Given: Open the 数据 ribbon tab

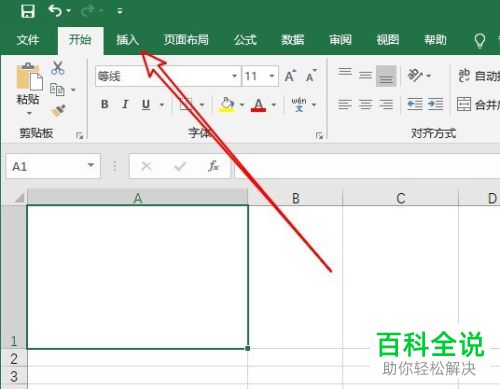Looking at the screenshot, I should [293, 40].
